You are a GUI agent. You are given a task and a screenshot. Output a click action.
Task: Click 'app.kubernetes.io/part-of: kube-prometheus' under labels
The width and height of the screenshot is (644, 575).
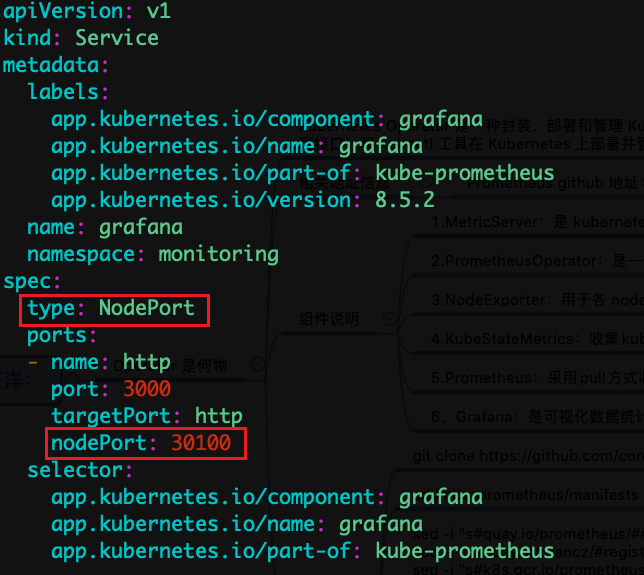(x=303, y=174)
